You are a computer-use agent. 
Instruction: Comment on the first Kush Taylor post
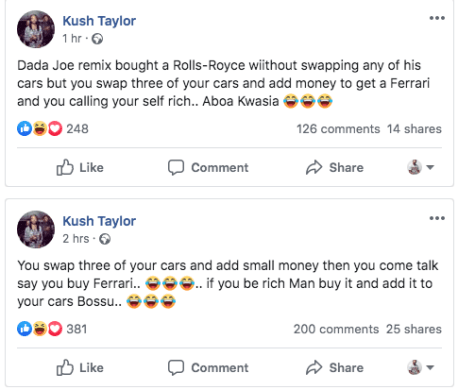[208, 167]
